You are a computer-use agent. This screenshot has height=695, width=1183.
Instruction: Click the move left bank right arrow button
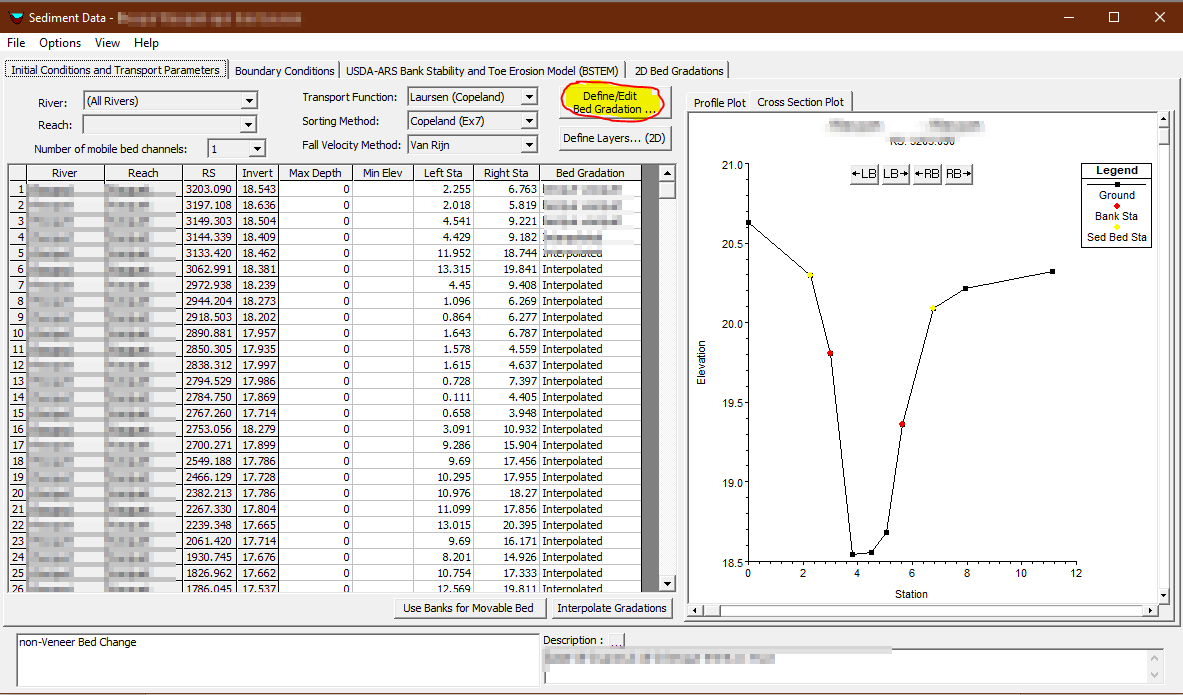(895, 174)
